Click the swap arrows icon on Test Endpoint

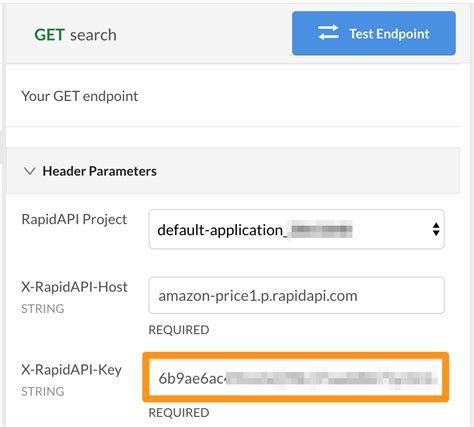[x=328, y=33]
